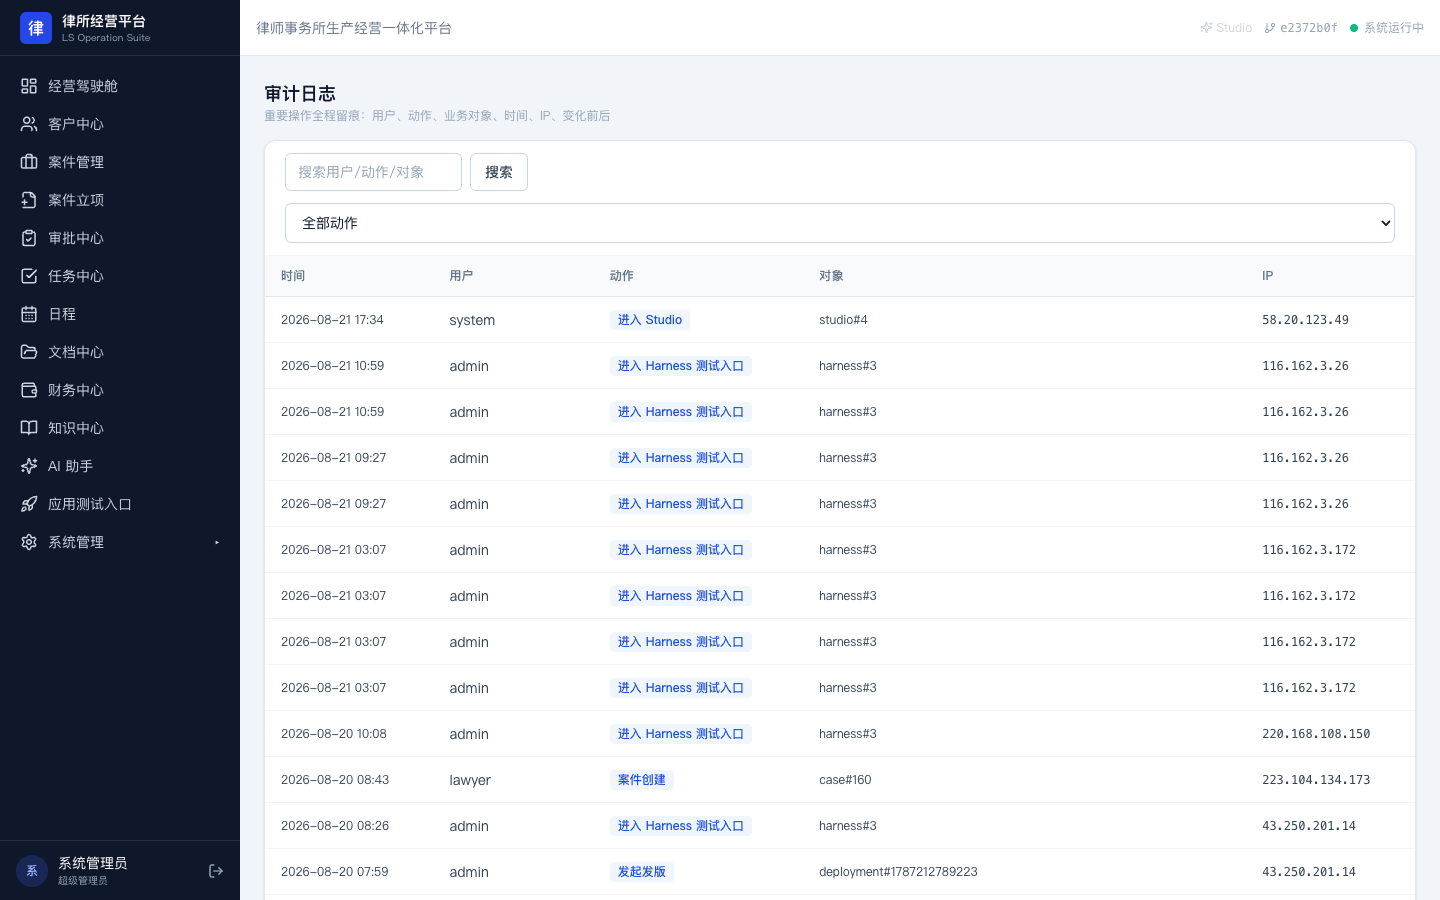The image size is (1440, 900).
Task: Focus the 搜索用户/动作/对象 input field
Action: tap(373, 172)
